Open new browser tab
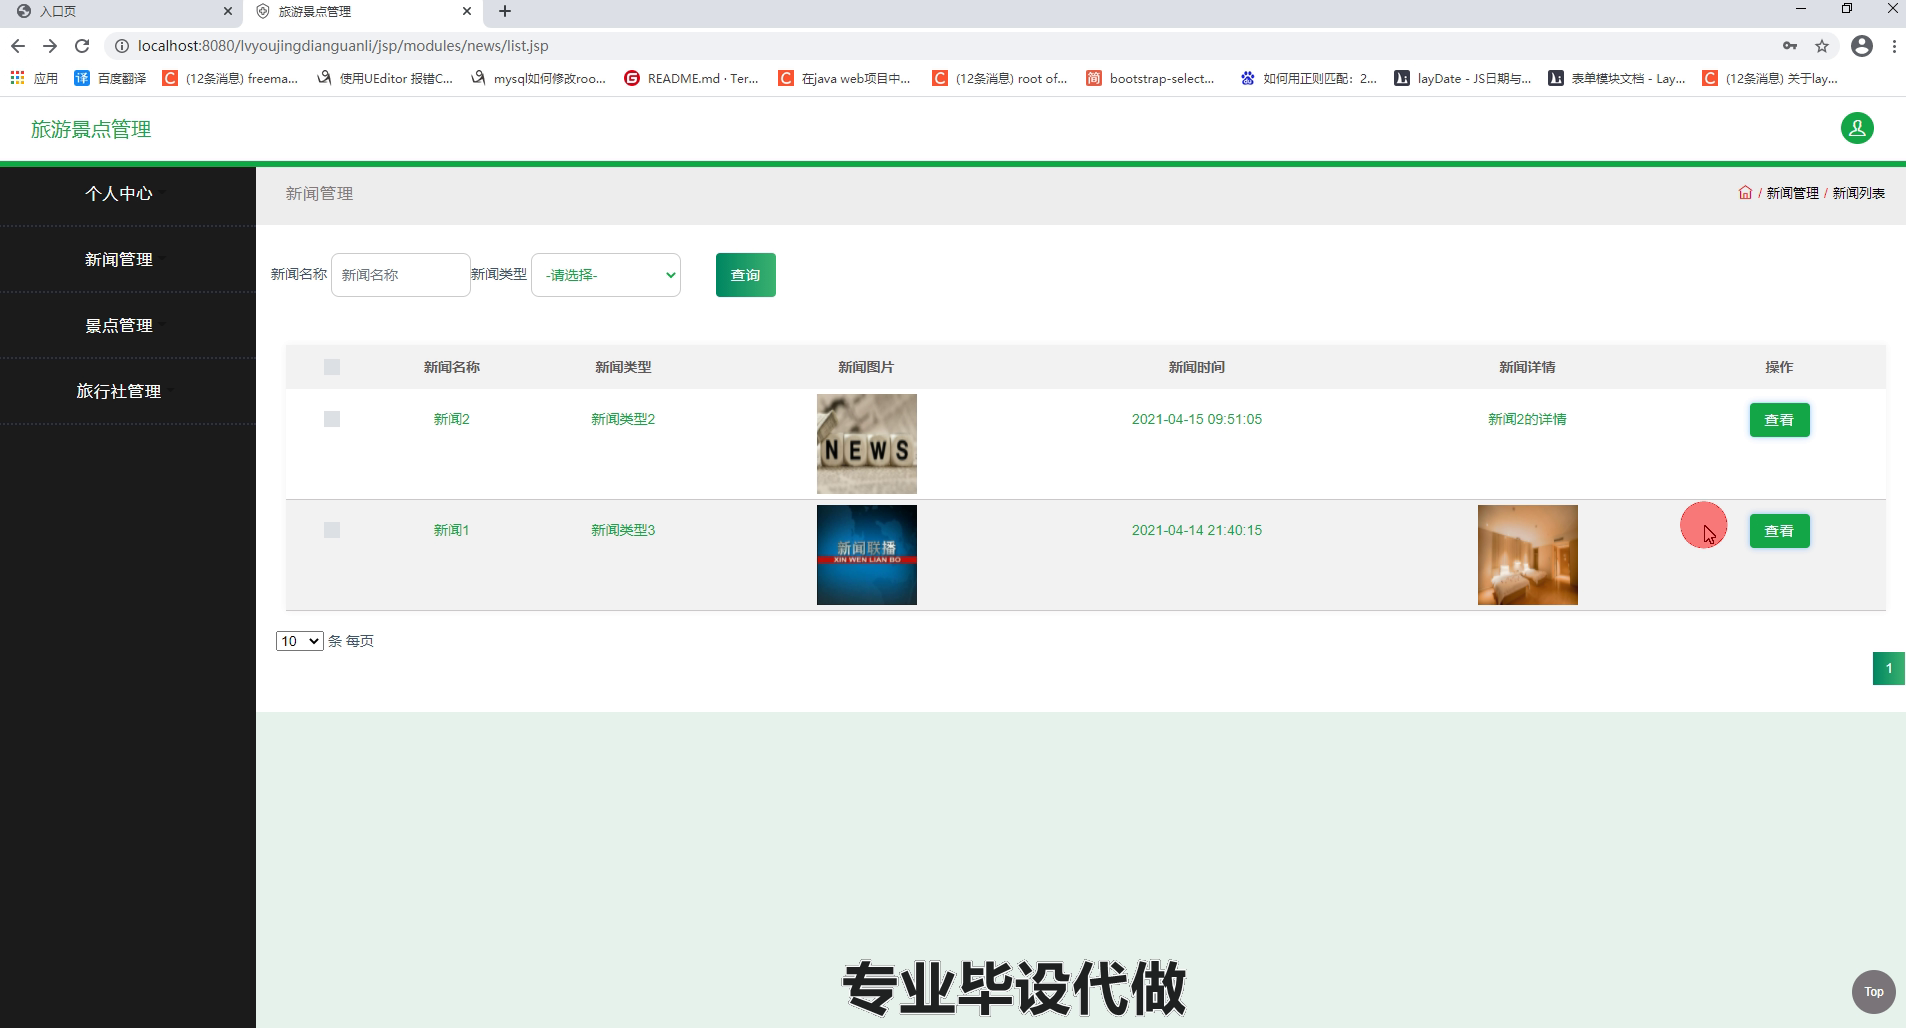The height and width of the screenshot is (1028, 1906). (505, 11)
